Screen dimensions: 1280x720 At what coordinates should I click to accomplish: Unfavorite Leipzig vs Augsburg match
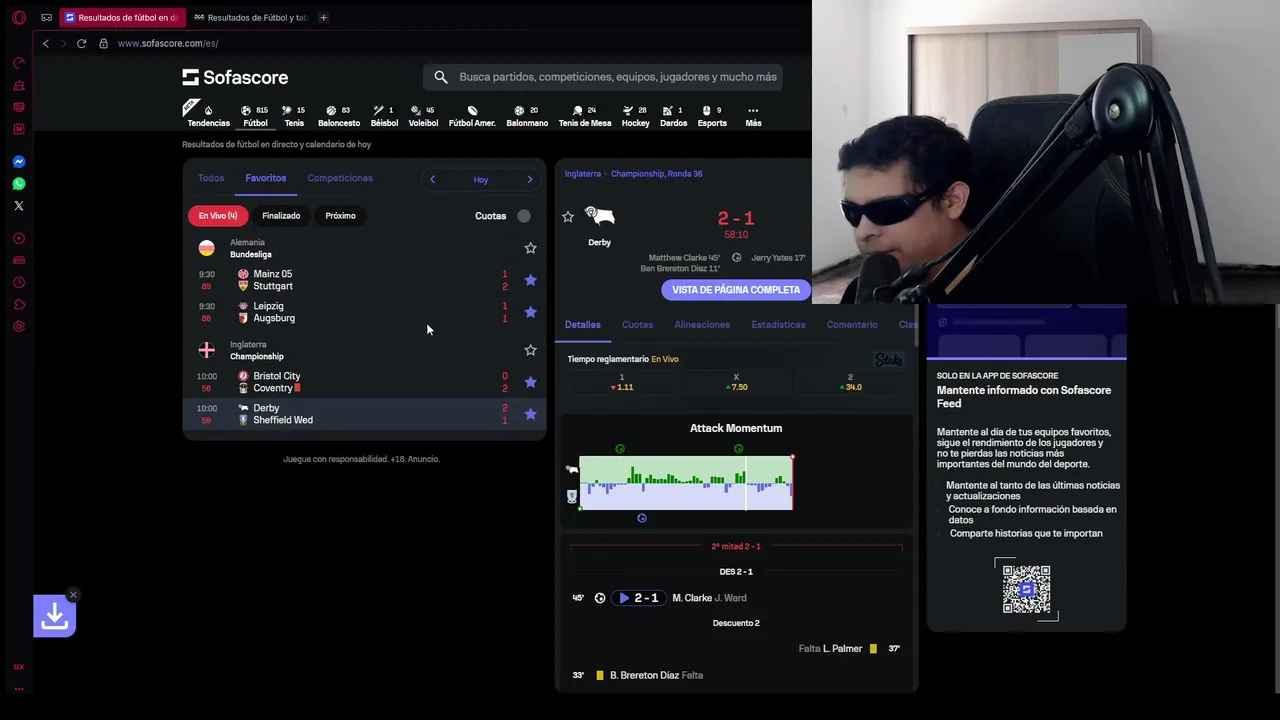click(x=530, y=312)
